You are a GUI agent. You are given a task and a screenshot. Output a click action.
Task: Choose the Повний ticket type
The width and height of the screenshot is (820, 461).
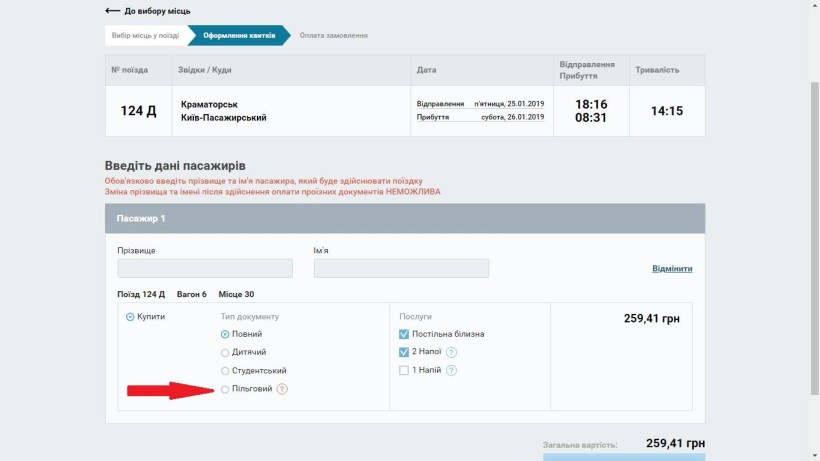pyautogui.click(x=225, y=334)
